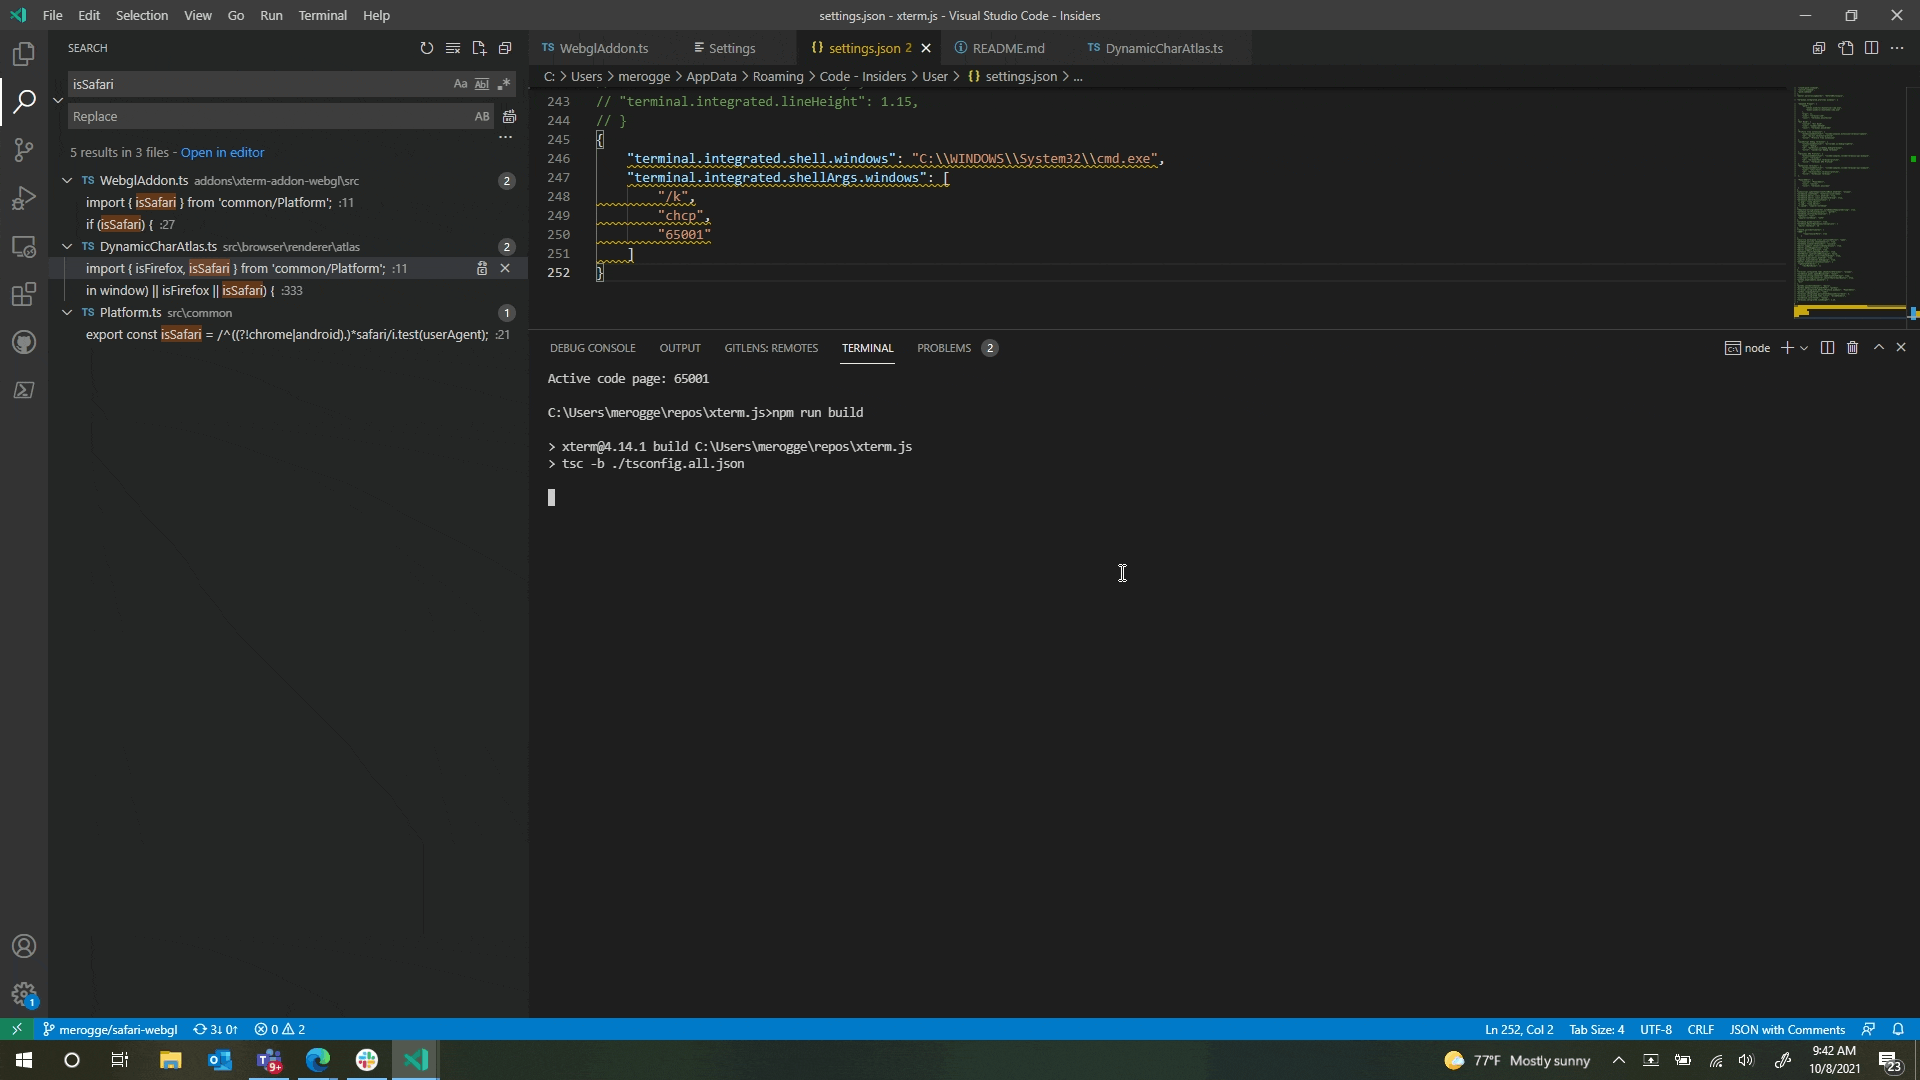Collapse the WebglAddon.ts search results

[x=67, y=180]
